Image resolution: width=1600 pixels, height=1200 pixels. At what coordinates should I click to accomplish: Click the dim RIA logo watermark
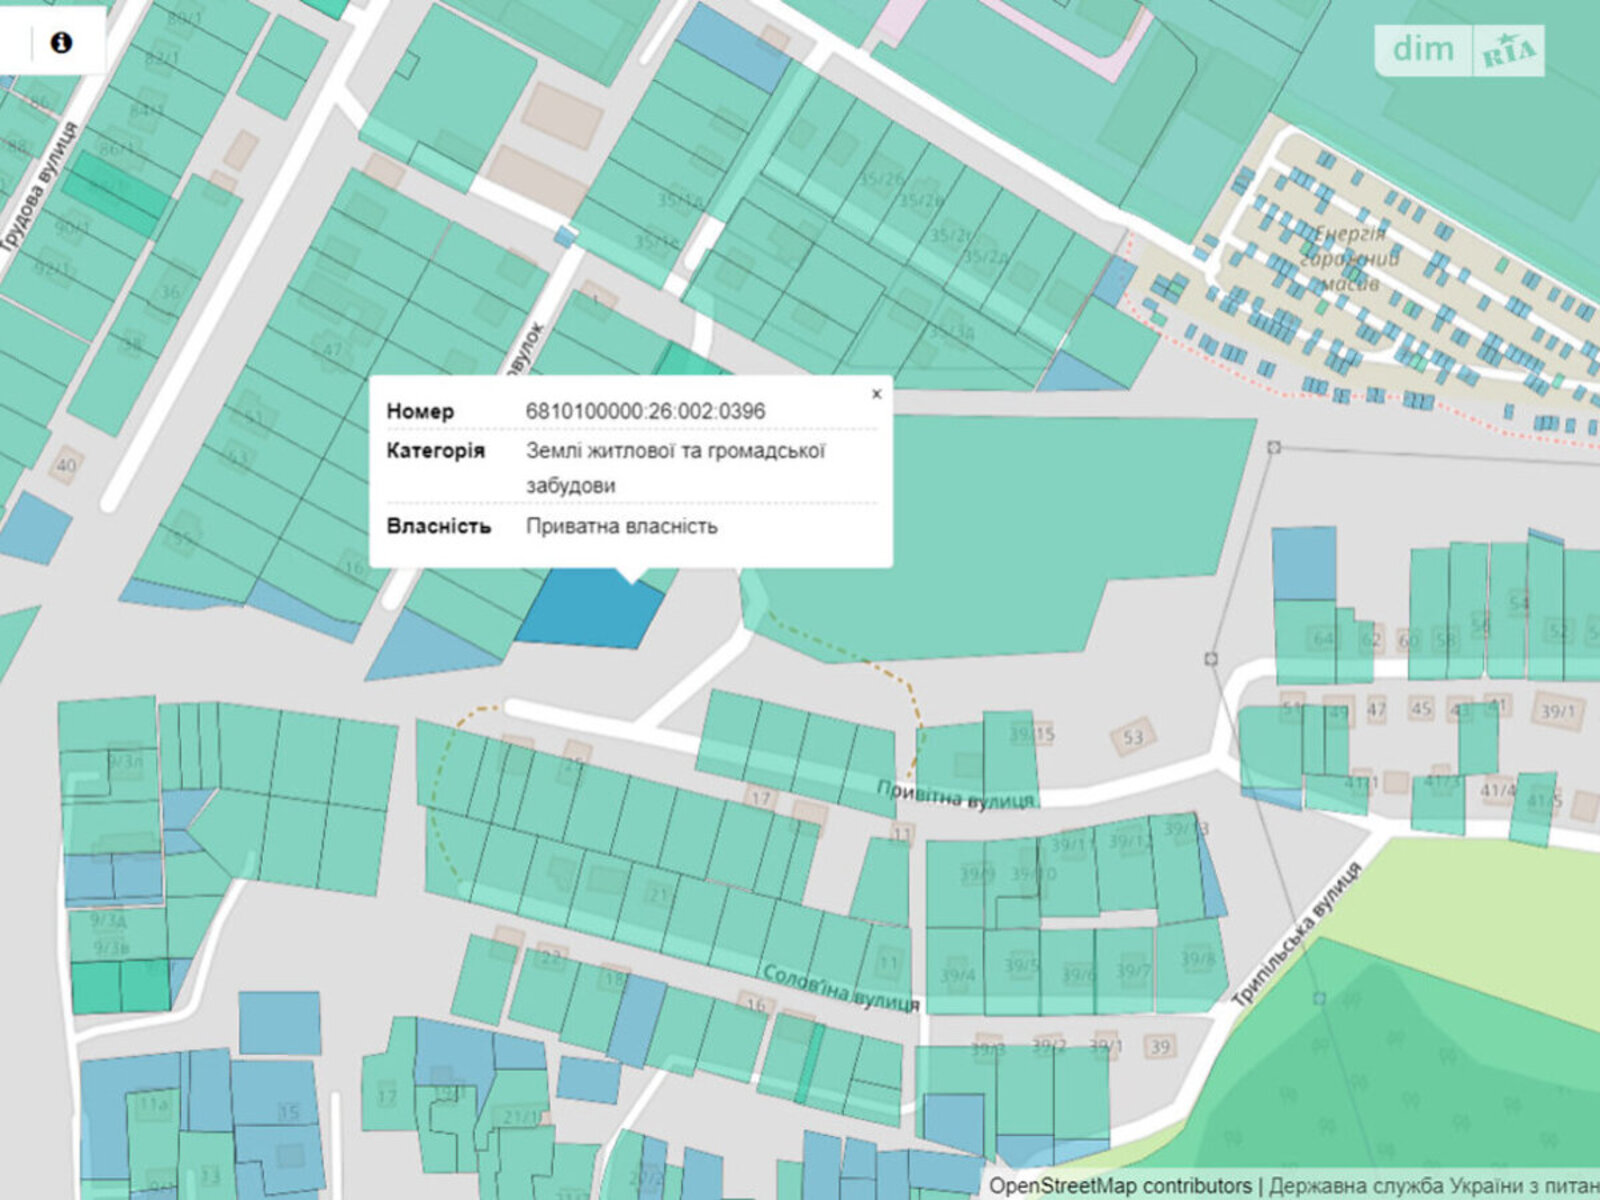(x=1459, y=49)
